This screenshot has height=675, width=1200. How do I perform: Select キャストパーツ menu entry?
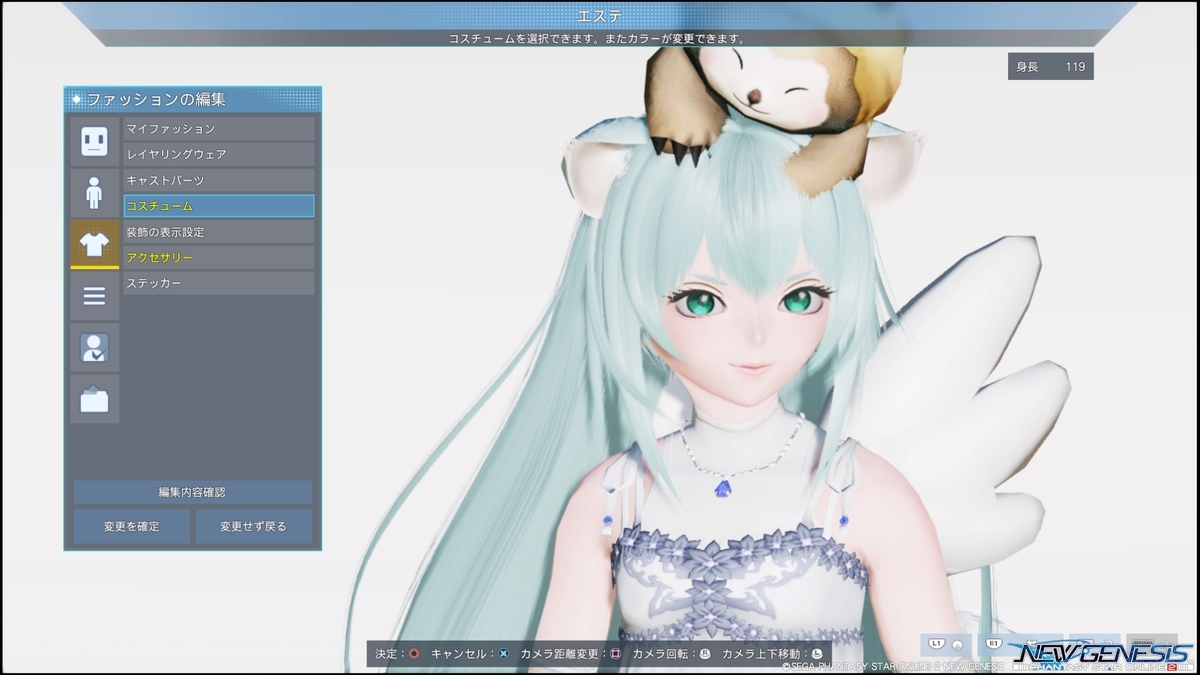pyautogui.click(x=218, y=181)
